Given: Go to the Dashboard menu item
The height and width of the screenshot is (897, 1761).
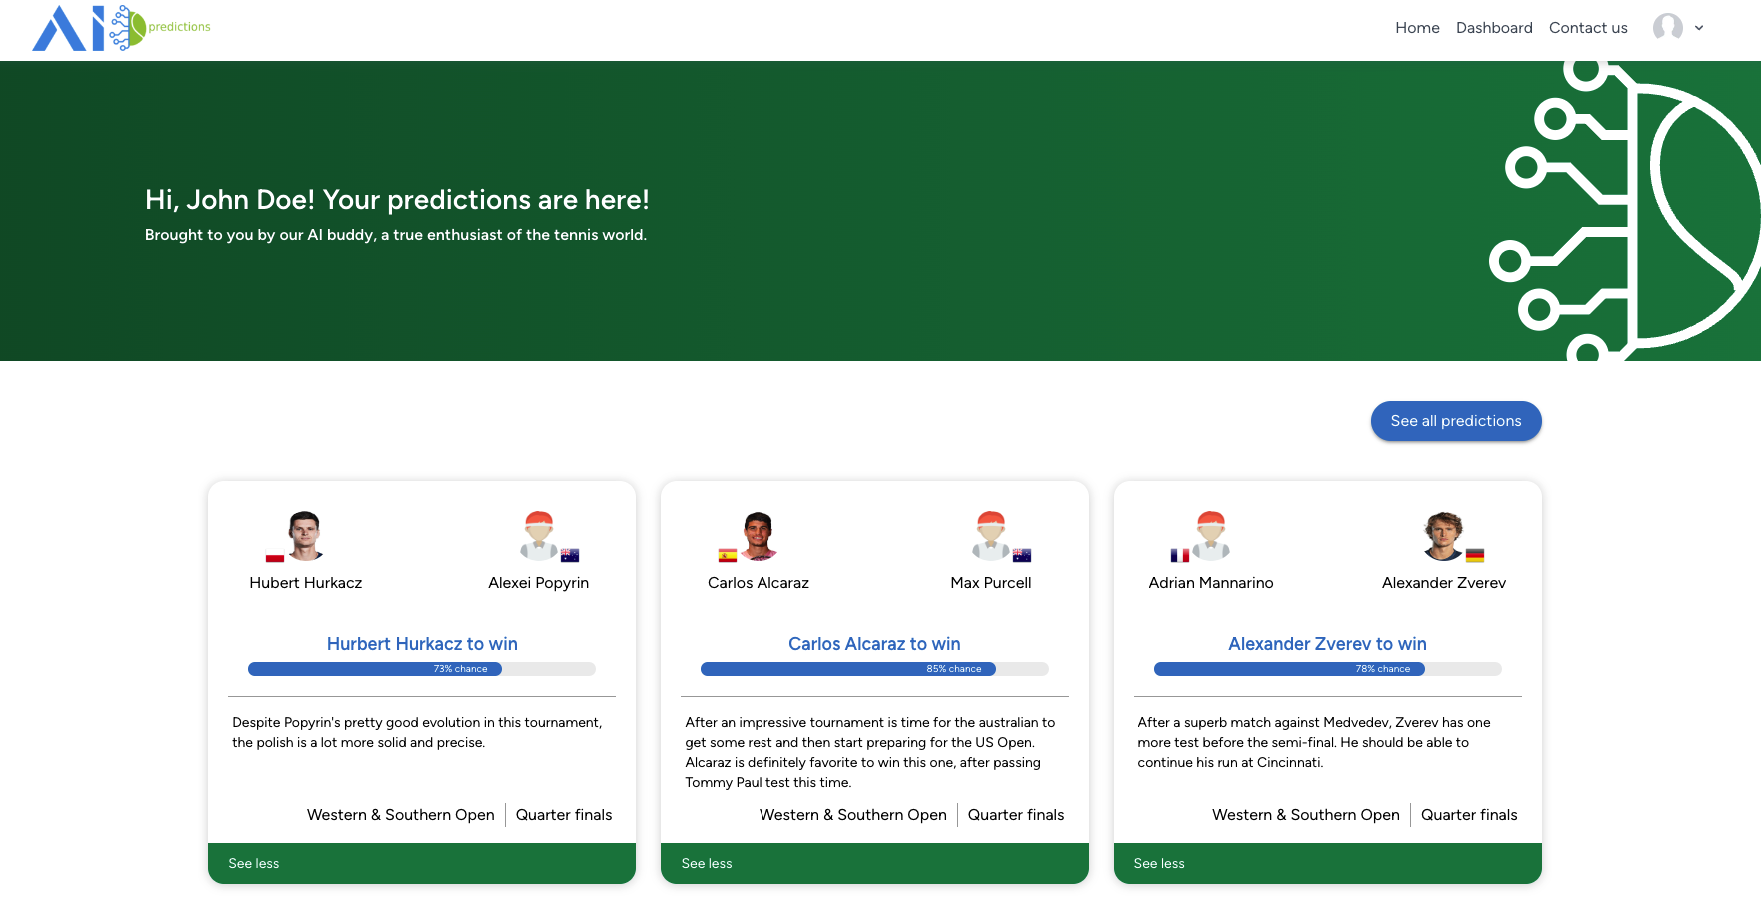Looking at the screenshot, I should point(1494,28).
